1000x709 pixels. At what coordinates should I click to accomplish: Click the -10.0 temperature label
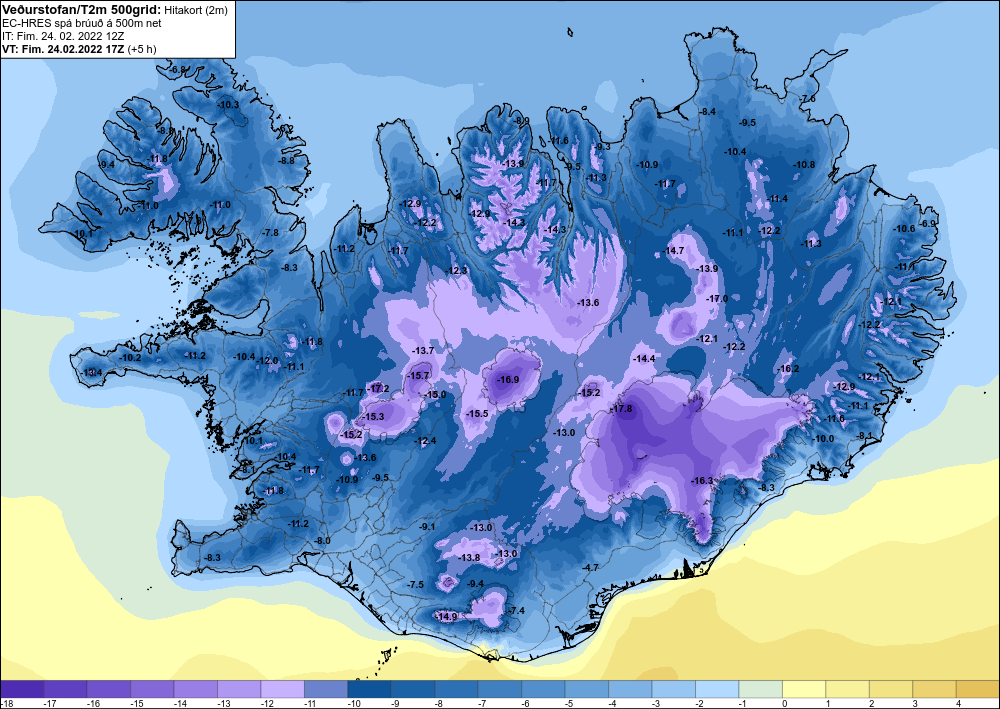click(823, 439)
